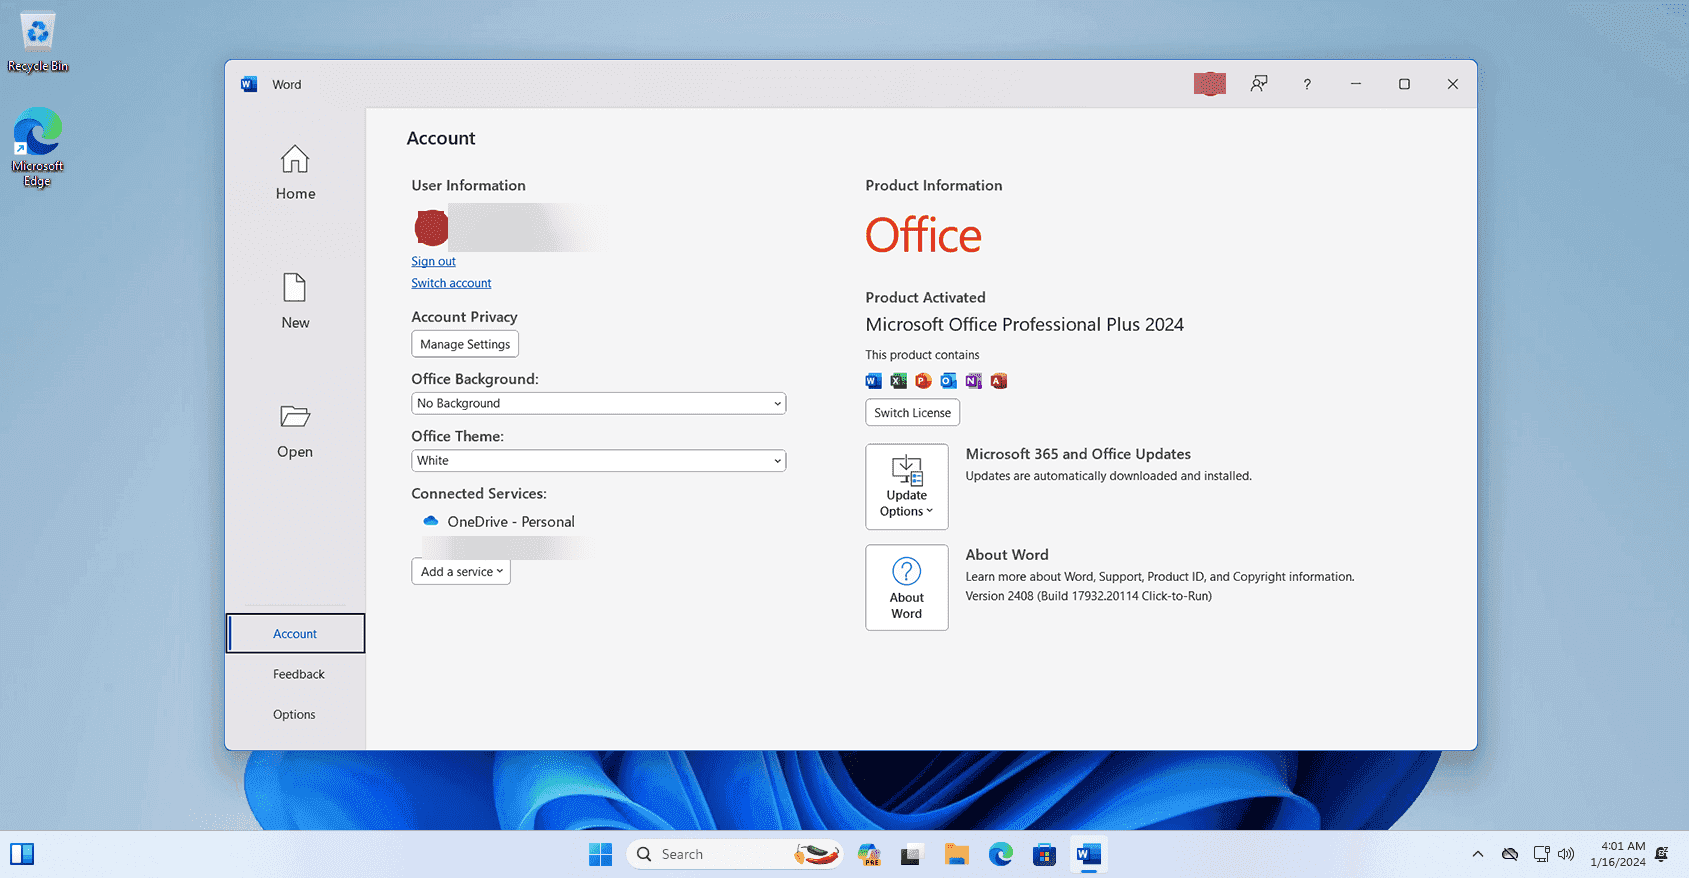Open the notification bell in the system tray

coord(1662,854)
